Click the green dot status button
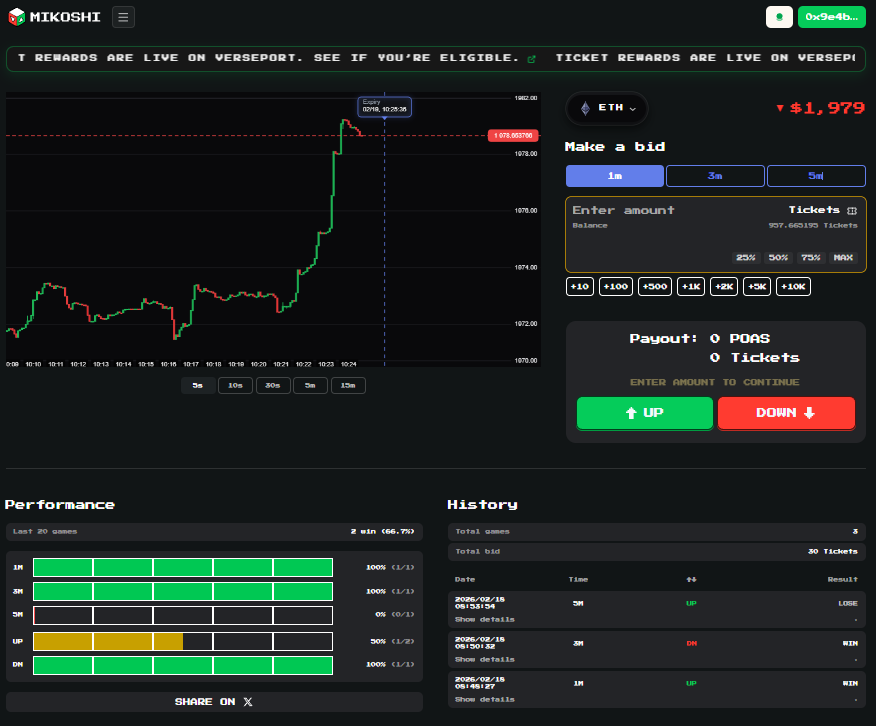 779,17
